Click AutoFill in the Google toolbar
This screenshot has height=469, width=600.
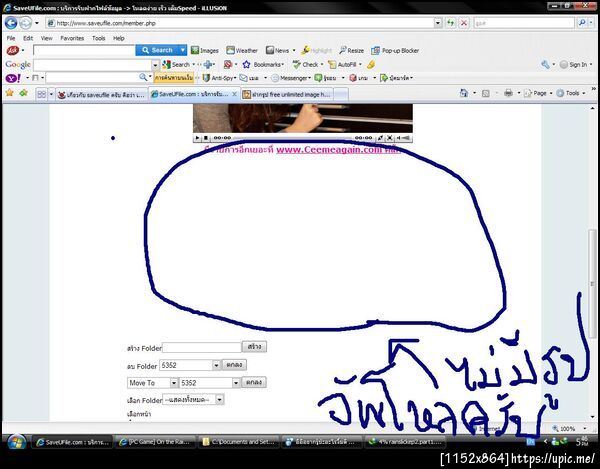pos(344,65)
